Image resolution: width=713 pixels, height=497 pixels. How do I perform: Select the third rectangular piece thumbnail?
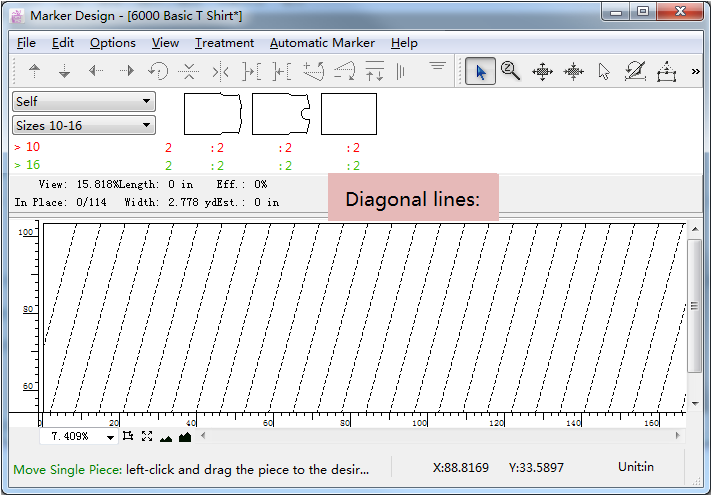pos(349,114)
